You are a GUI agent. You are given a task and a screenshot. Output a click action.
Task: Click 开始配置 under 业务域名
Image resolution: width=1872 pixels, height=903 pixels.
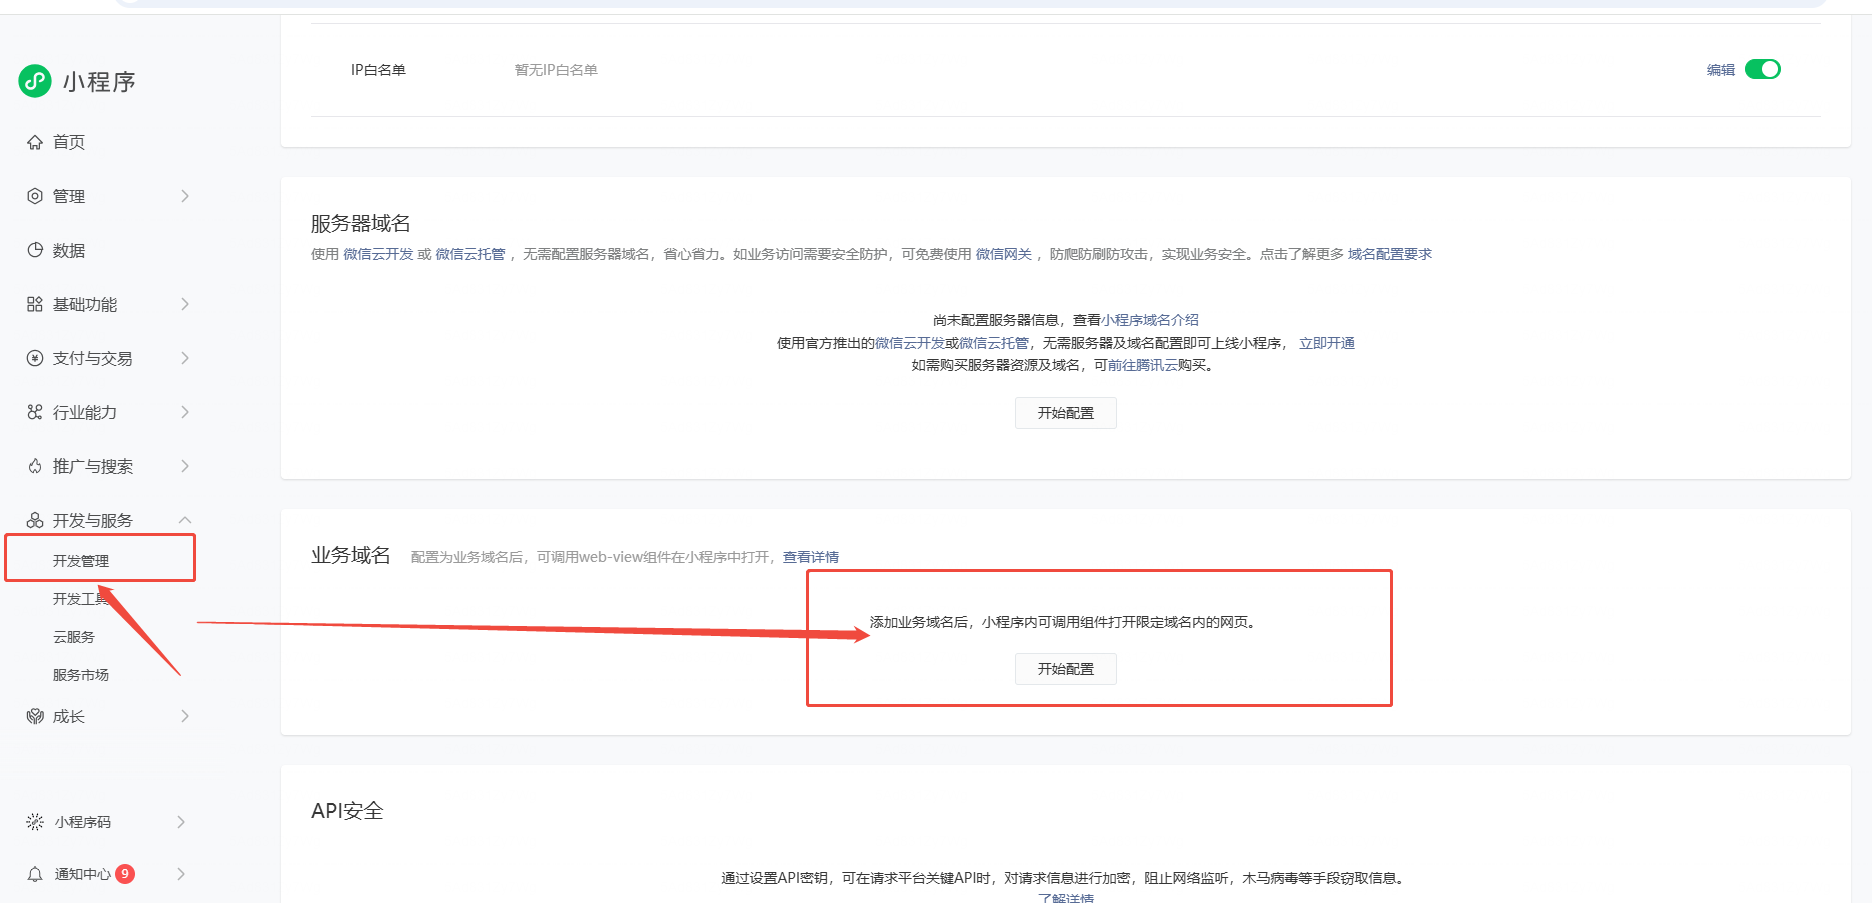click(1065, 668)
